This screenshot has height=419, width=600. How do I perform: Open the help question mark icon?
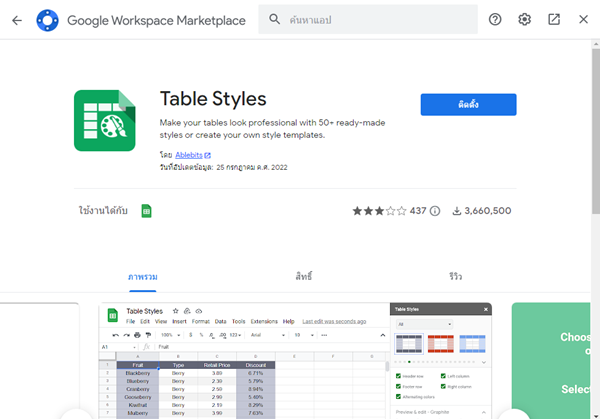point(495,19)
